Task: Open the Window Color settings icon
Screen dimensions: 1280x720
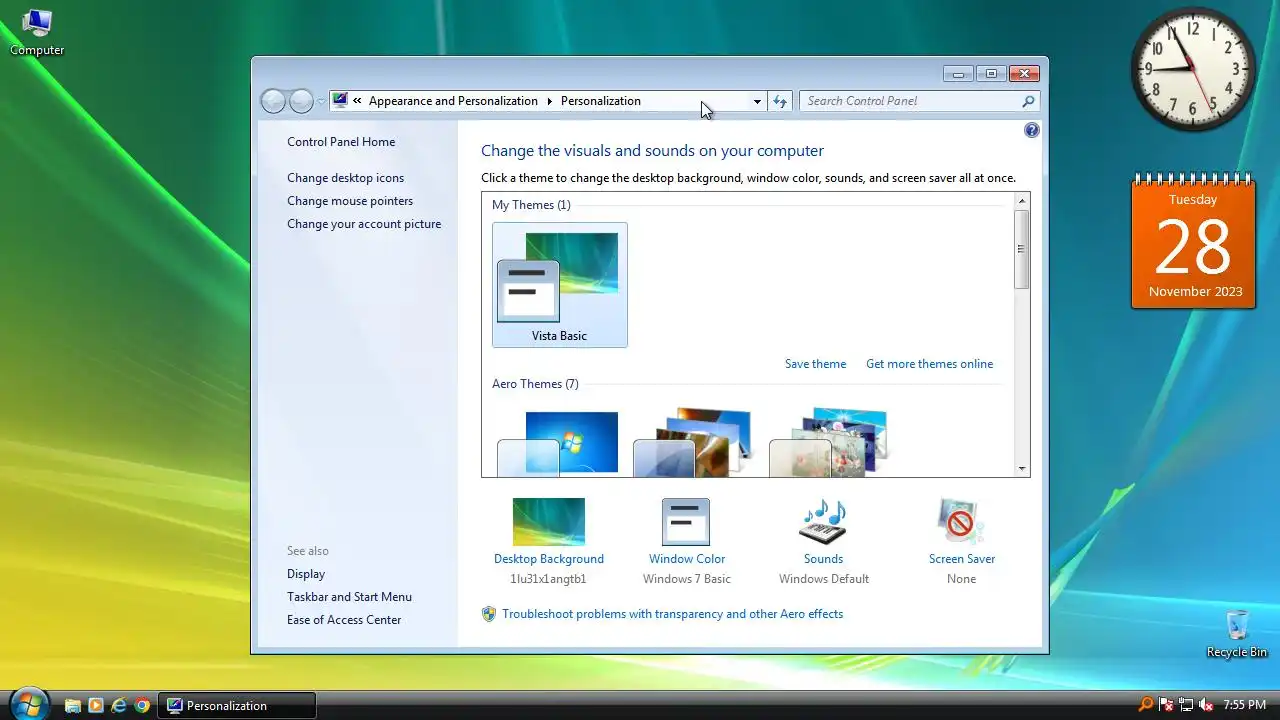Action: (x=686, y=522)
